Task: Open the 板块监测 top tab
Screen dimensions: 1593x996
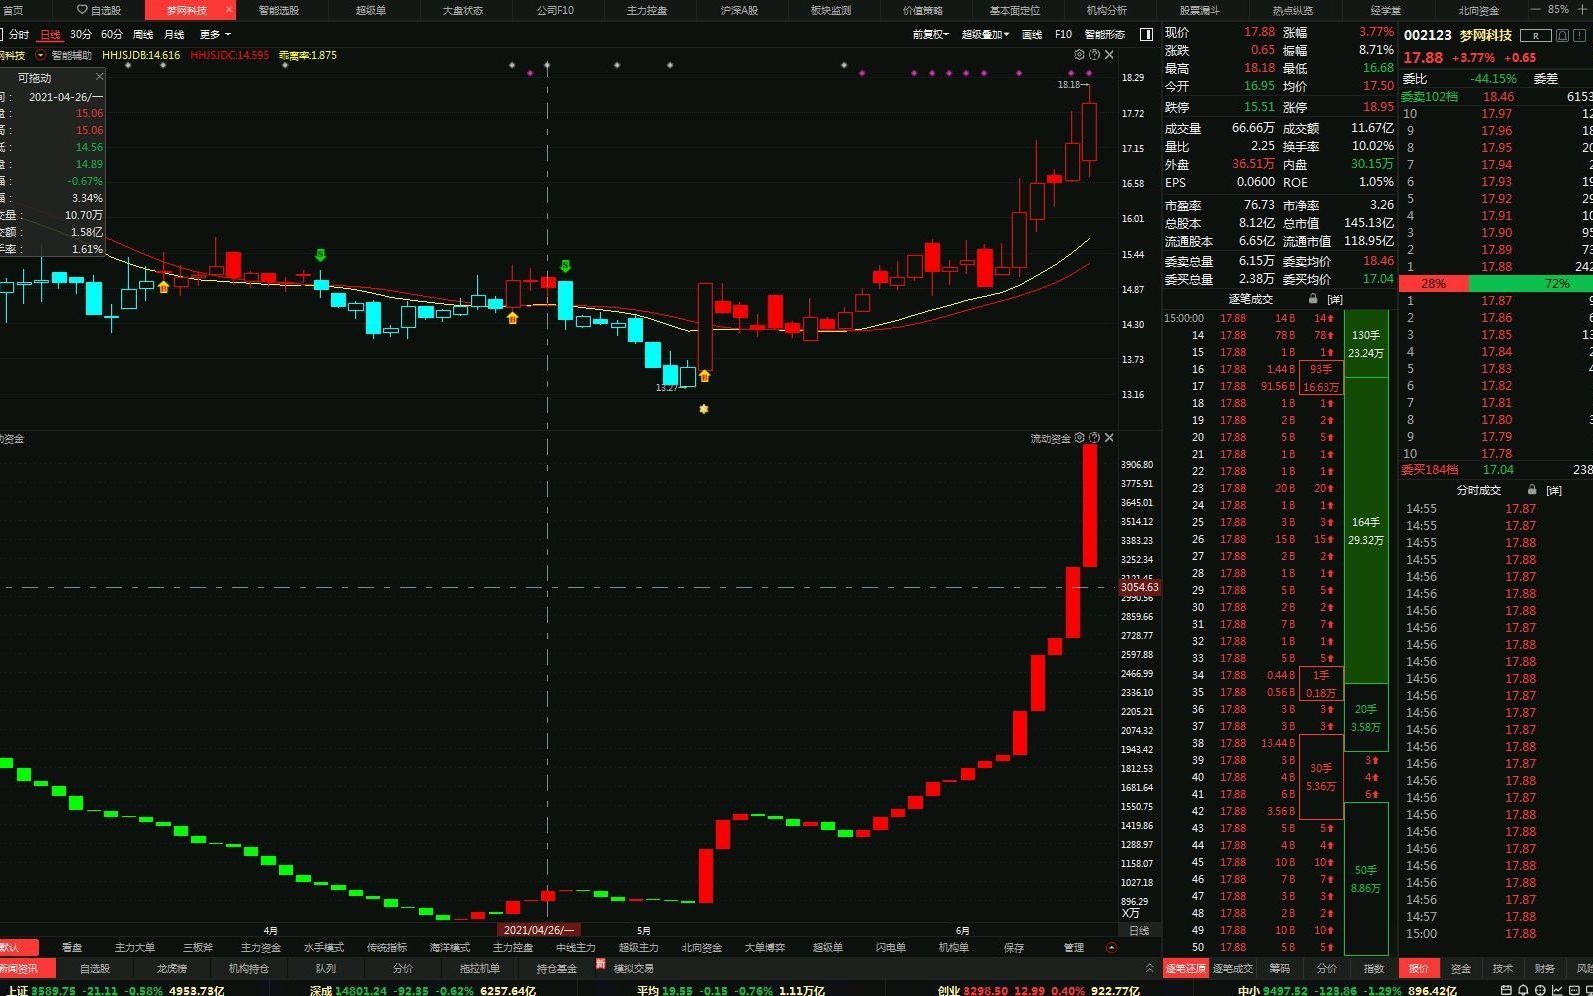Action: pos(831,10)
